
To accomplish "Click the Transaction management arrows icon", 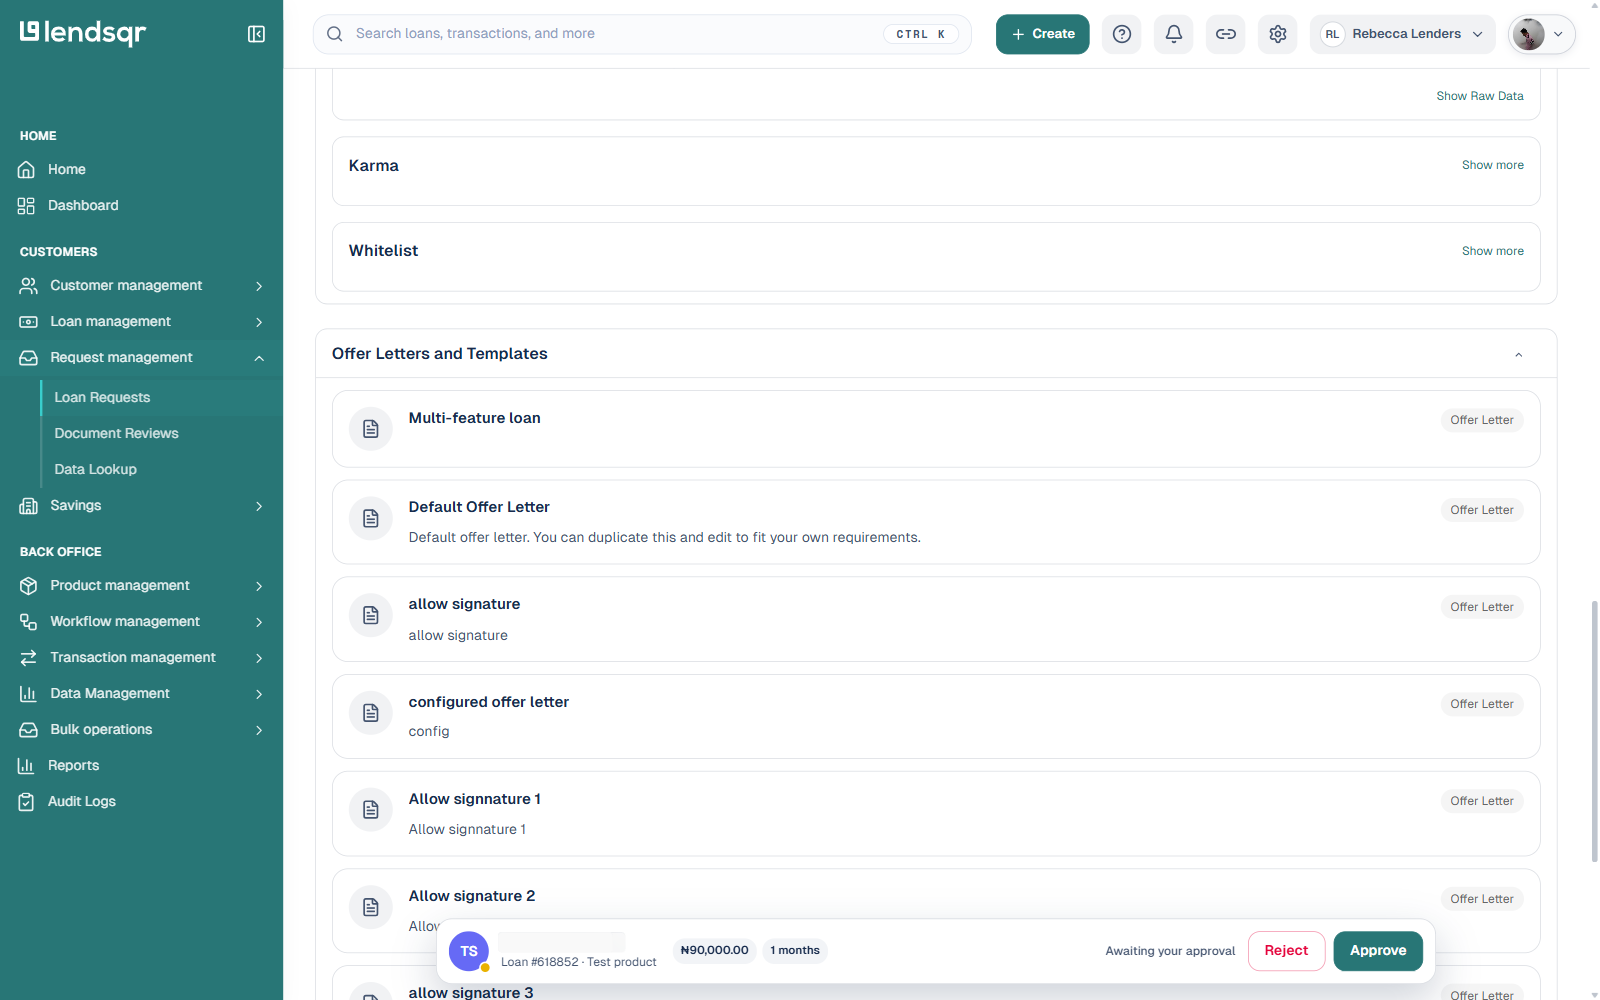I will pos(29,658).
